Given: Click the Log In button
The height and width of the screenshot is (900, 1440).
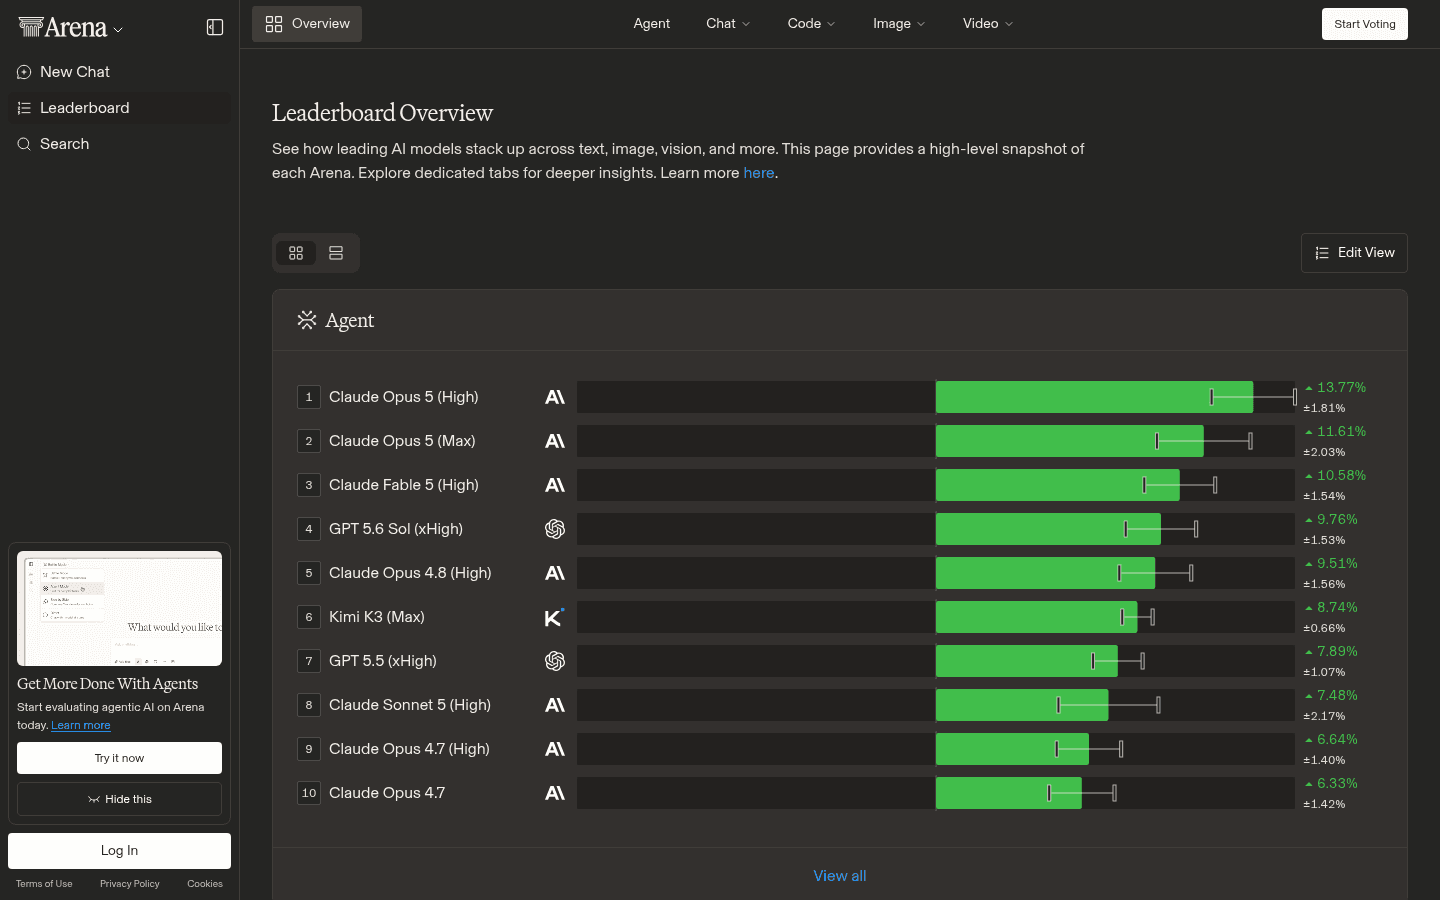Looking at the screenshot, I should click(119, 851).
